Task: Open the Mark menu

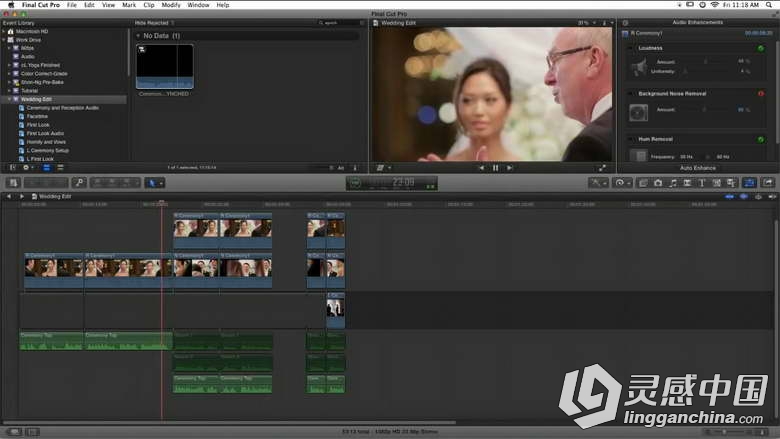Action: (129, 5)
